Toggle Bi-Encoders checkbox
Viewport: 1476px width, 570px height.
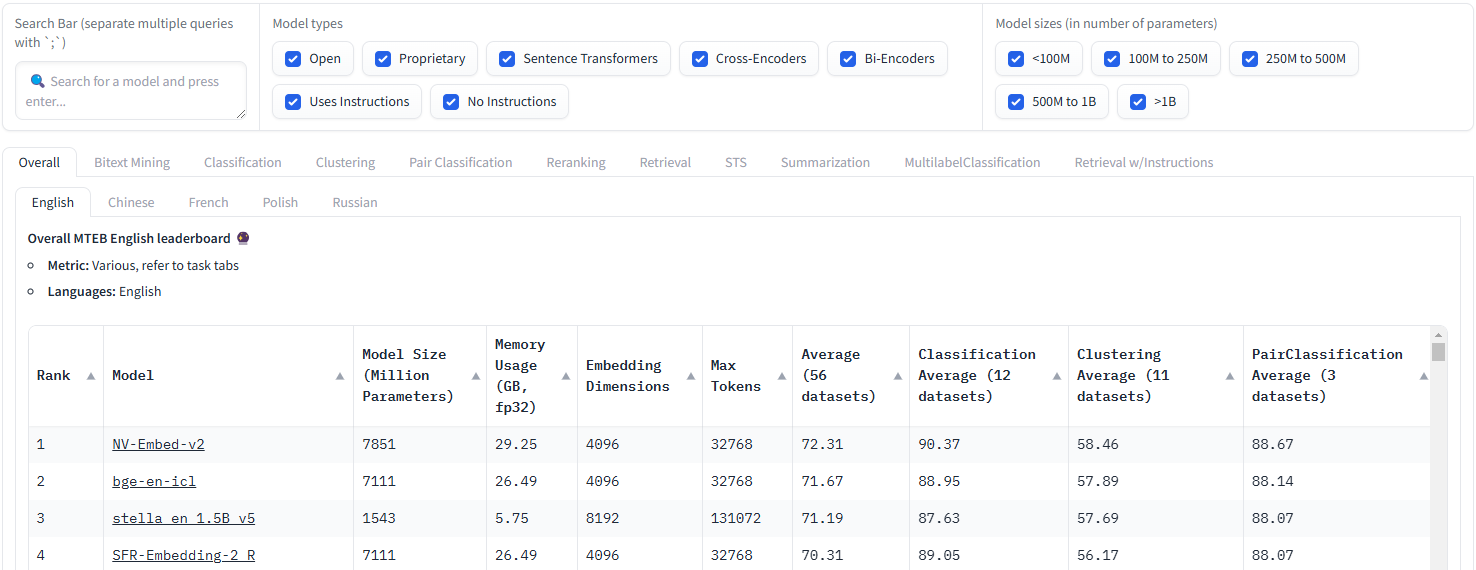[848, 59]
